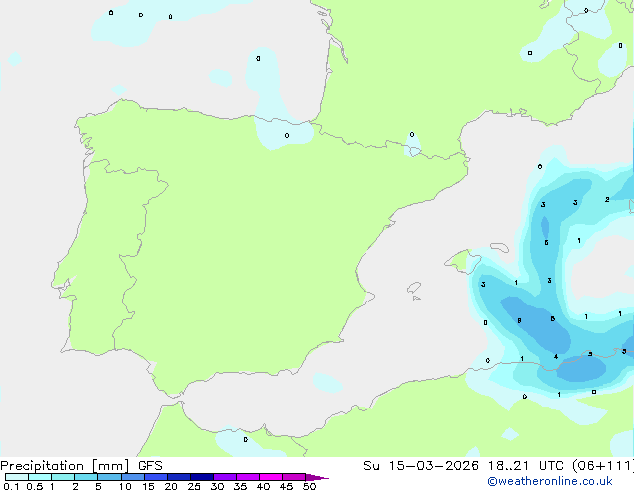
Task: Open the weatheronline.co.uk copyright link
Action: [x=550, y=481]
